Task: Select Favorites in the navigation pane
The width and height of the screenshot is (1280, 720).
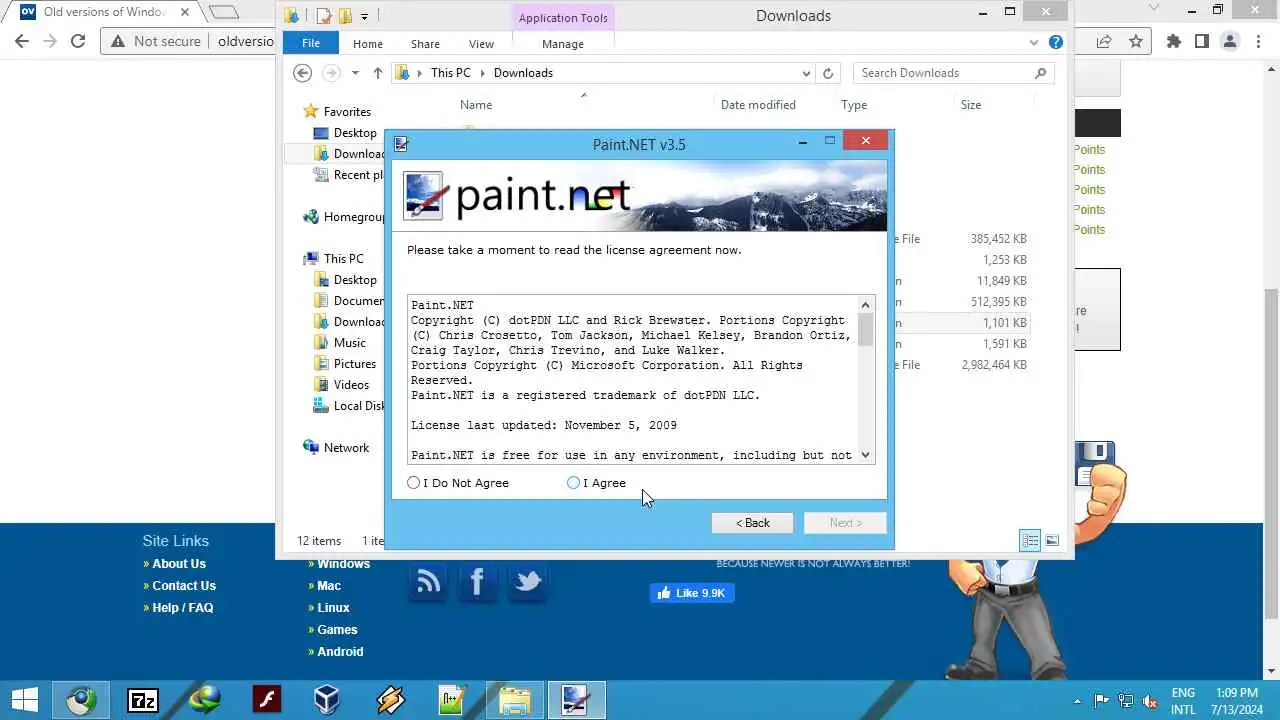Action: point(346,112)
